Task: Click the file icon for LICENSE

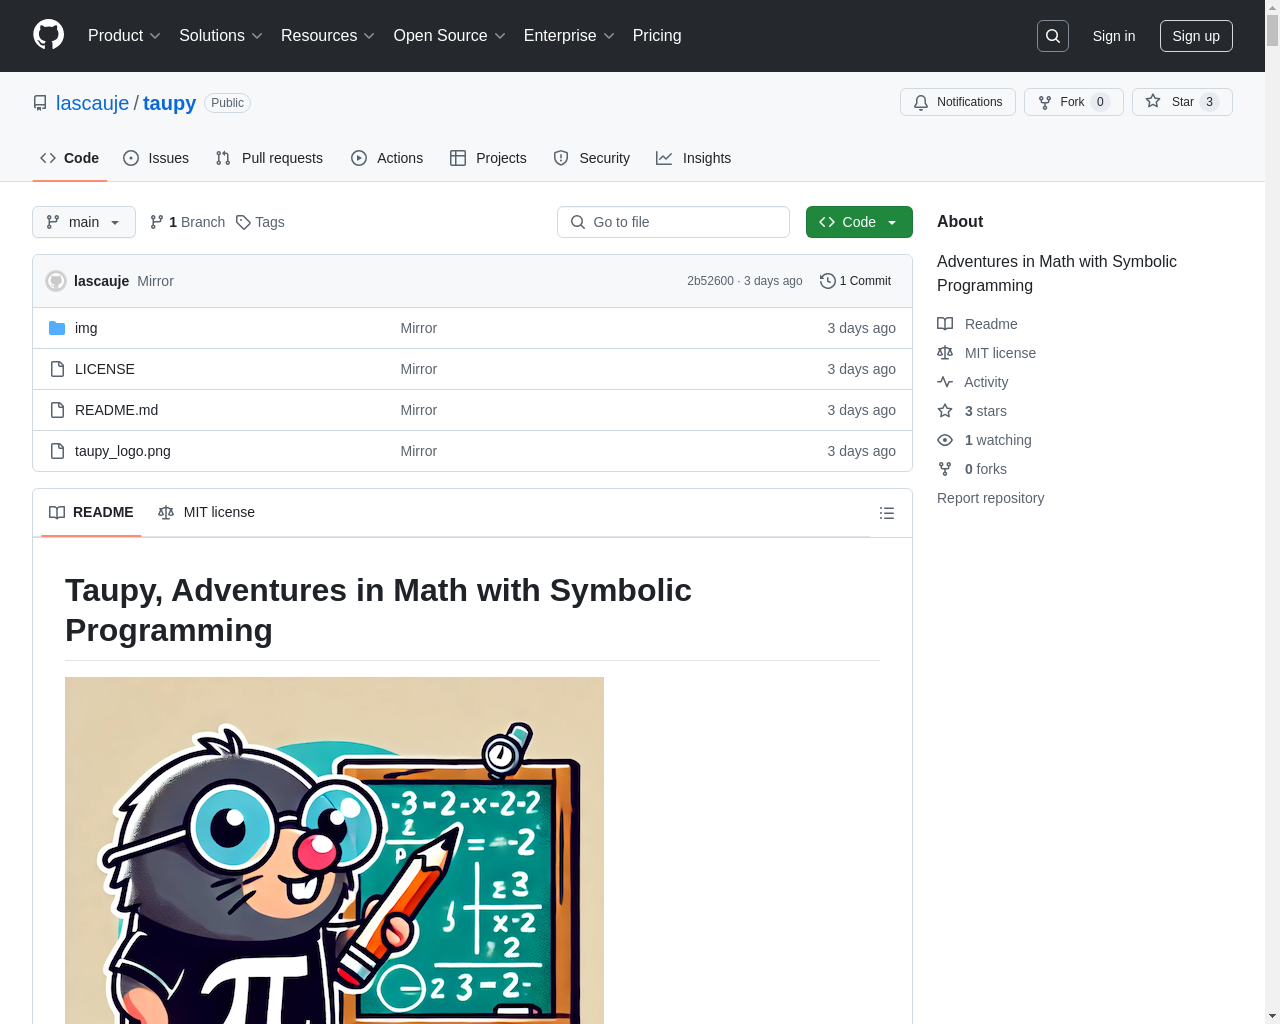Action: (57, 369)
